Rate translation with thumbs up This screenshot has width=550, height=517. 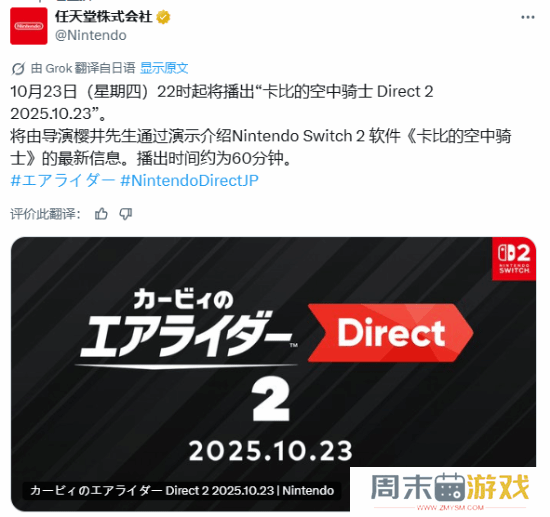pos(101,214)
